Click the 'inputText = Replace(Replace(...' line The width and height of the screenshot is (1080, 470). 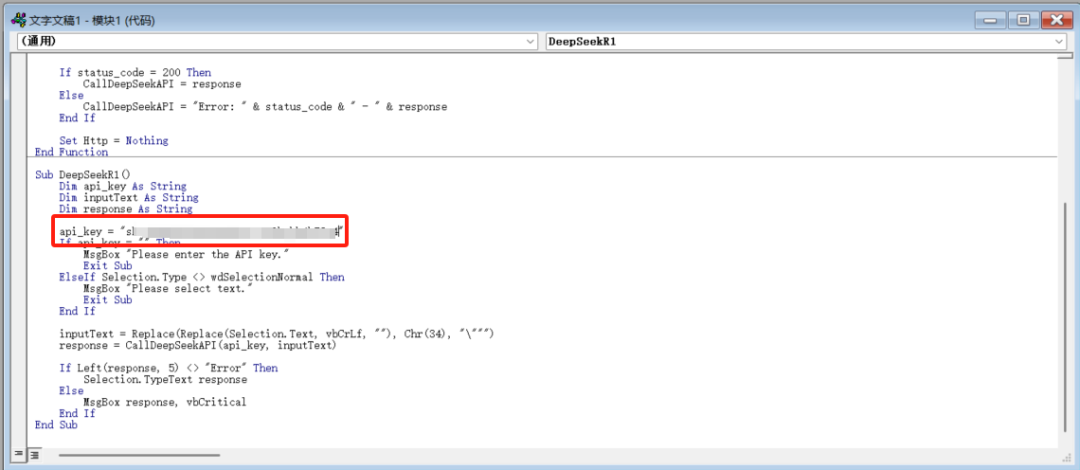point(277,334)
